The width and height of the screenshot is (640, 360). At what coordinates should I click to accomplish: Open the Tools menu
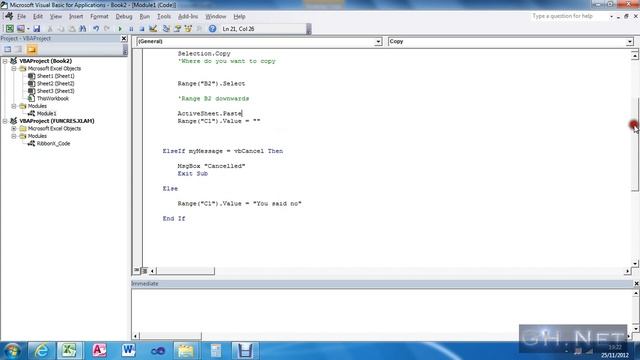[164, 16]
